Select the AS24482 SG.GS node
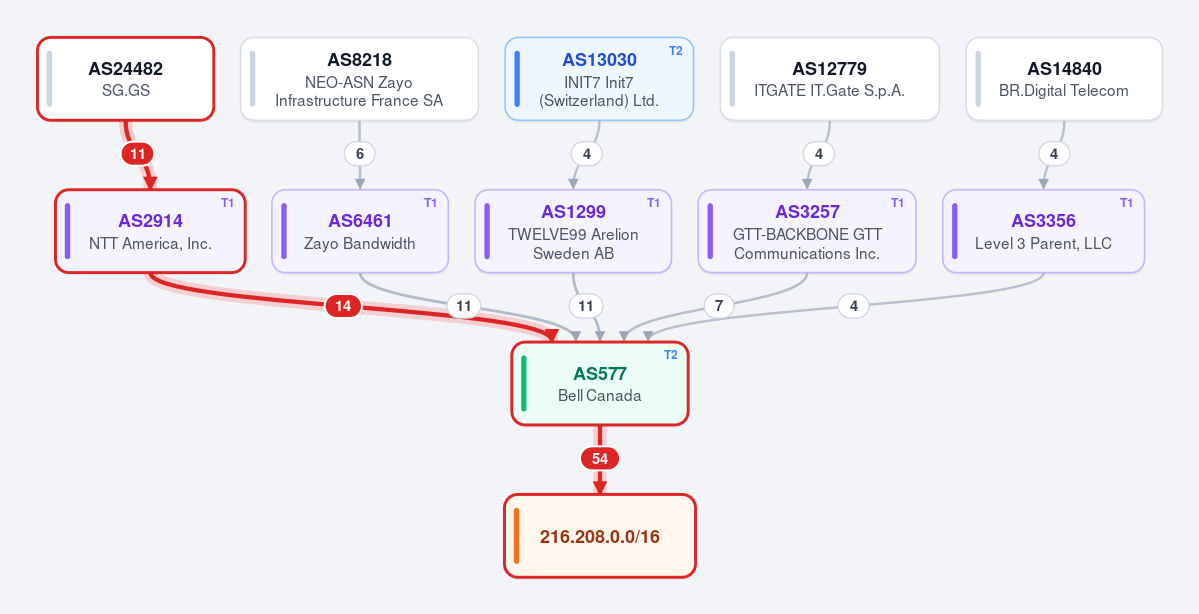The height and width of the screenshot is (614, 1199). [125, 79]
